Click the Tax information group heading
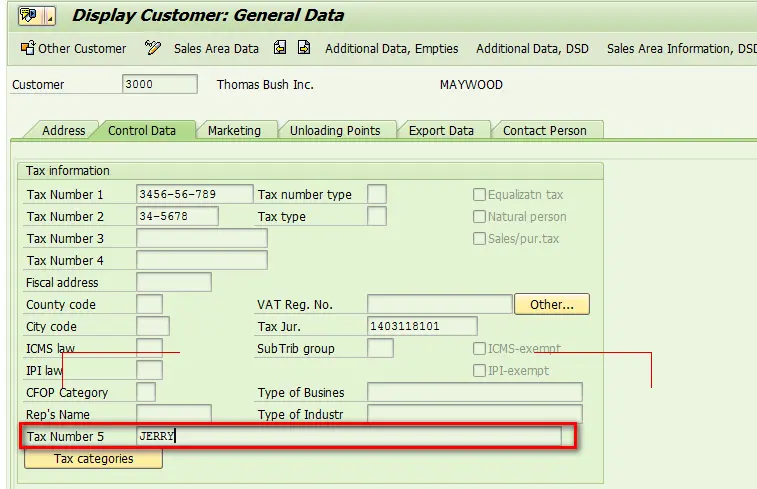757x489 pixels. (x=68, y=171)
